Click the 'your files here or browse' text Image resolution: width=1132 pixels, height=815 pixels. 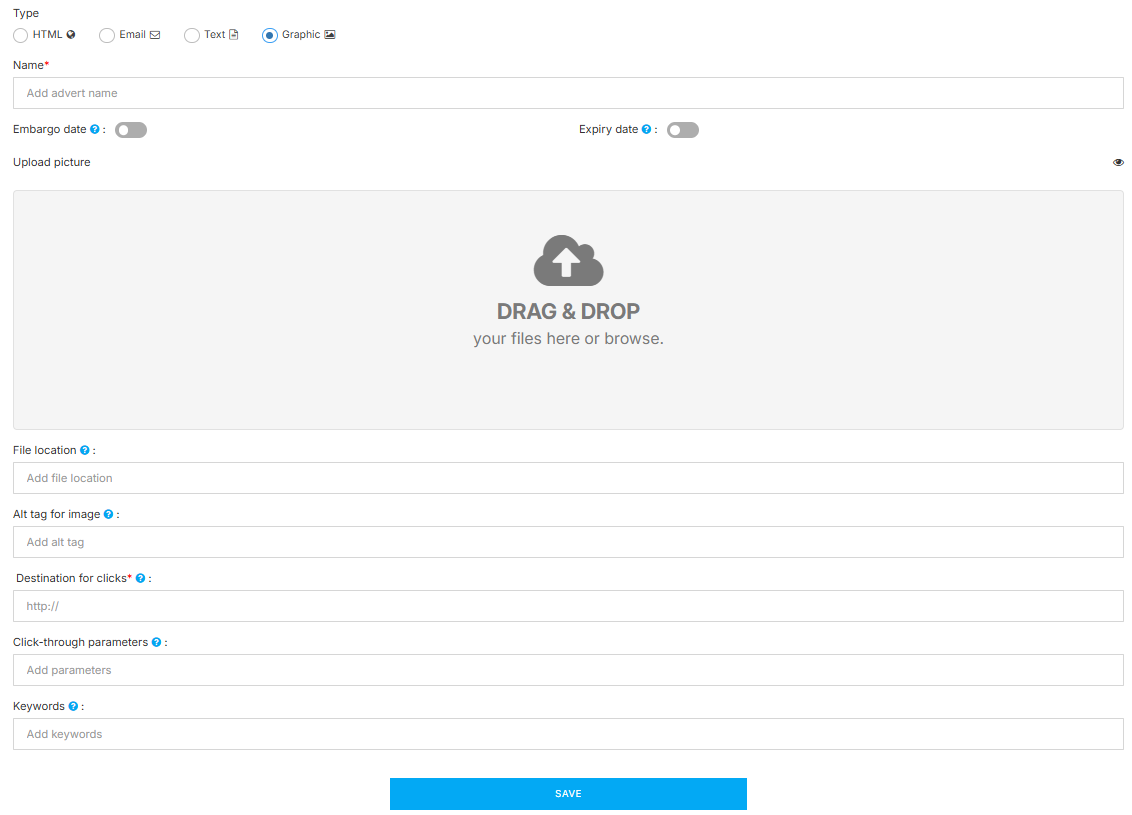(x=568, y=339)
